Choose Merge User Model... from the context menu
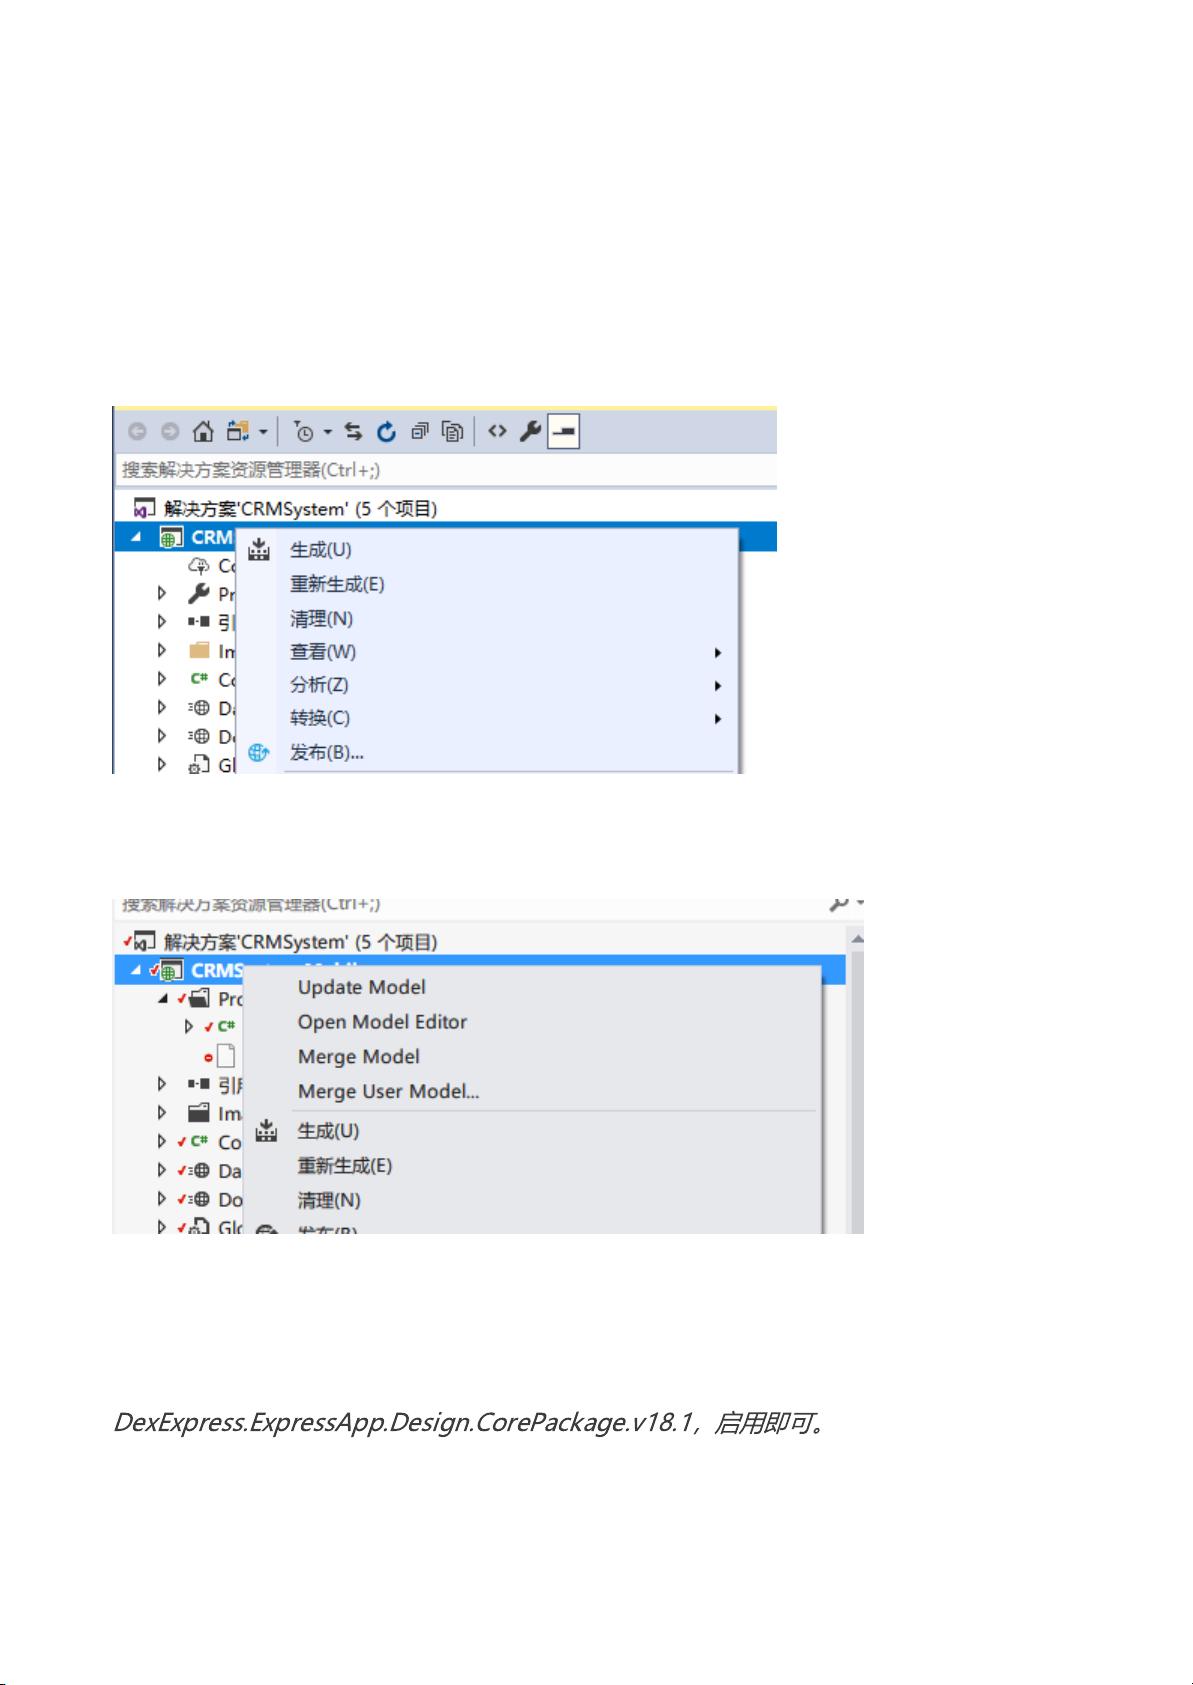The width and height of the screenshot is (1193, 1685). tap(388, 1092)
